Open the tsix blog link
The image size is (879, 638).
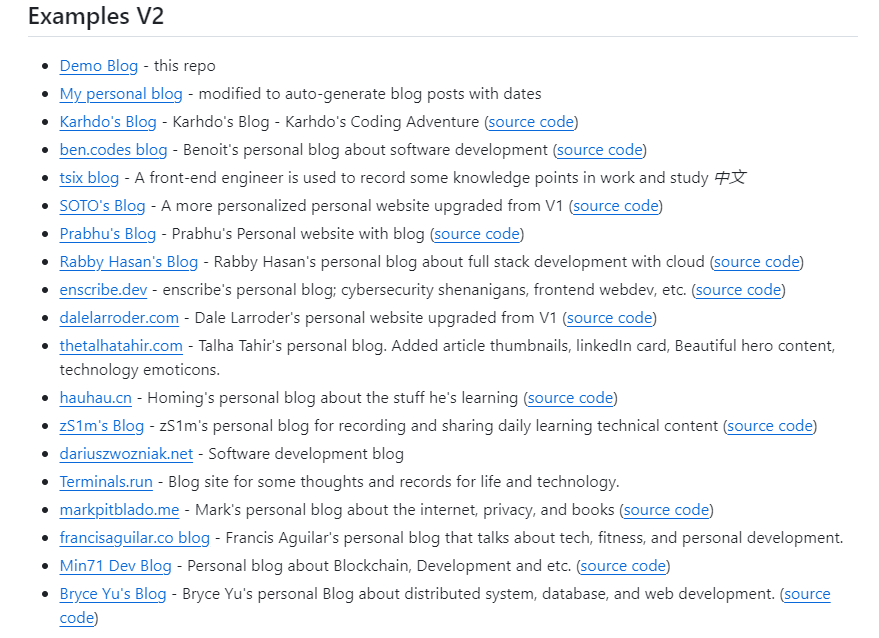(89, 178)
